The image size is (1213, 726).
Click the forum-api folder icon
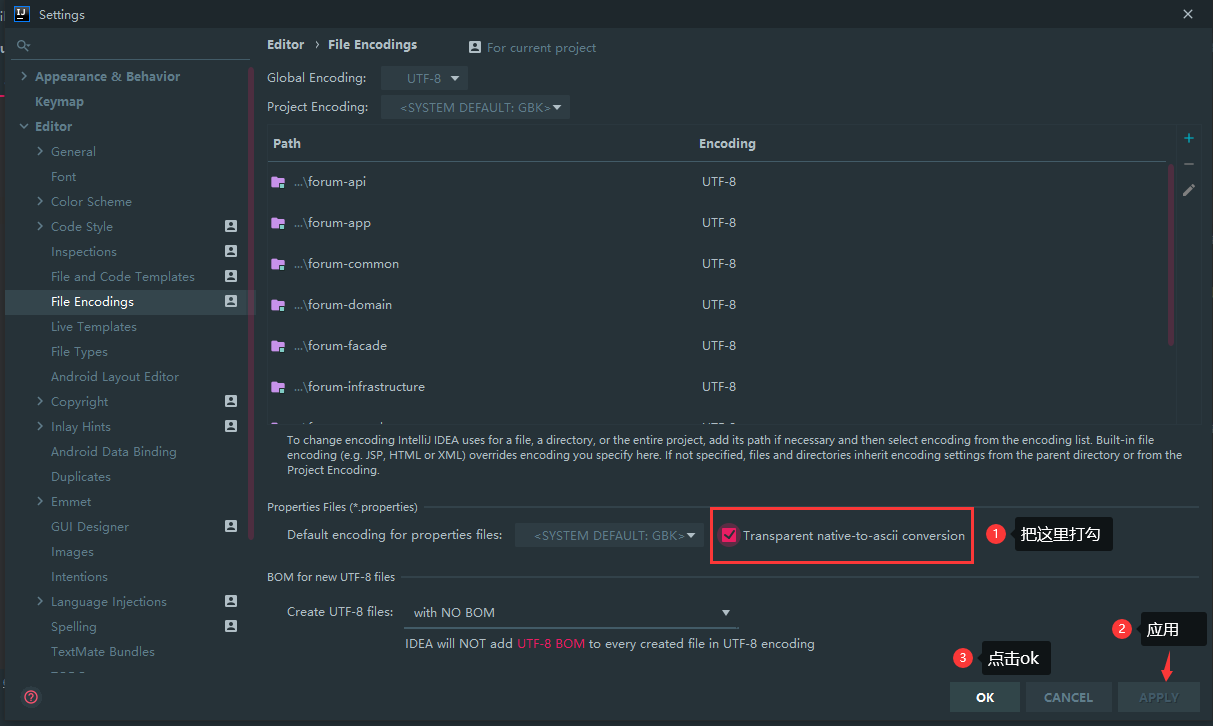tap(278, 182)
